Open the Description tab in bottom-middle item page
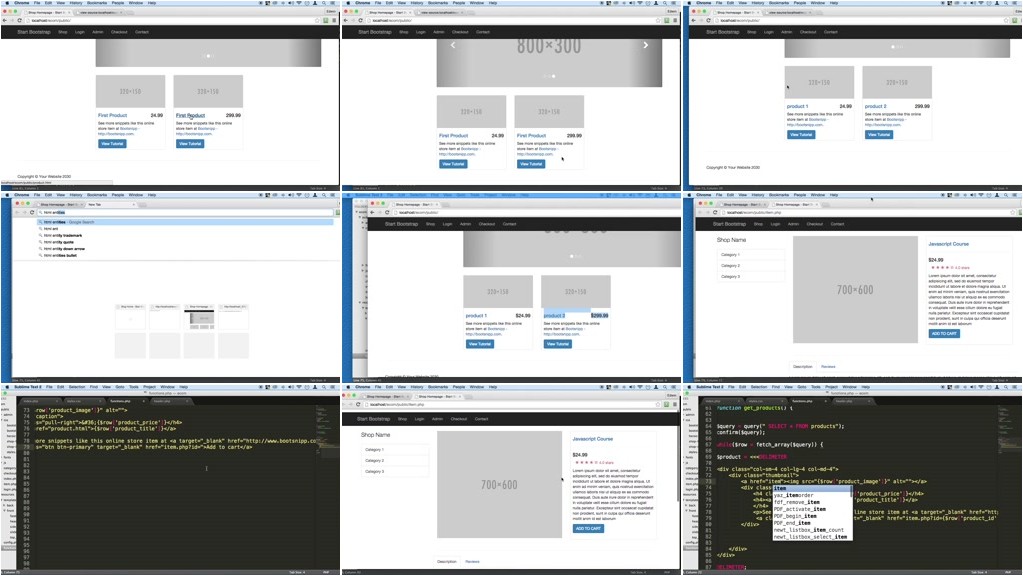1023x576 pixels. [447, 562]
